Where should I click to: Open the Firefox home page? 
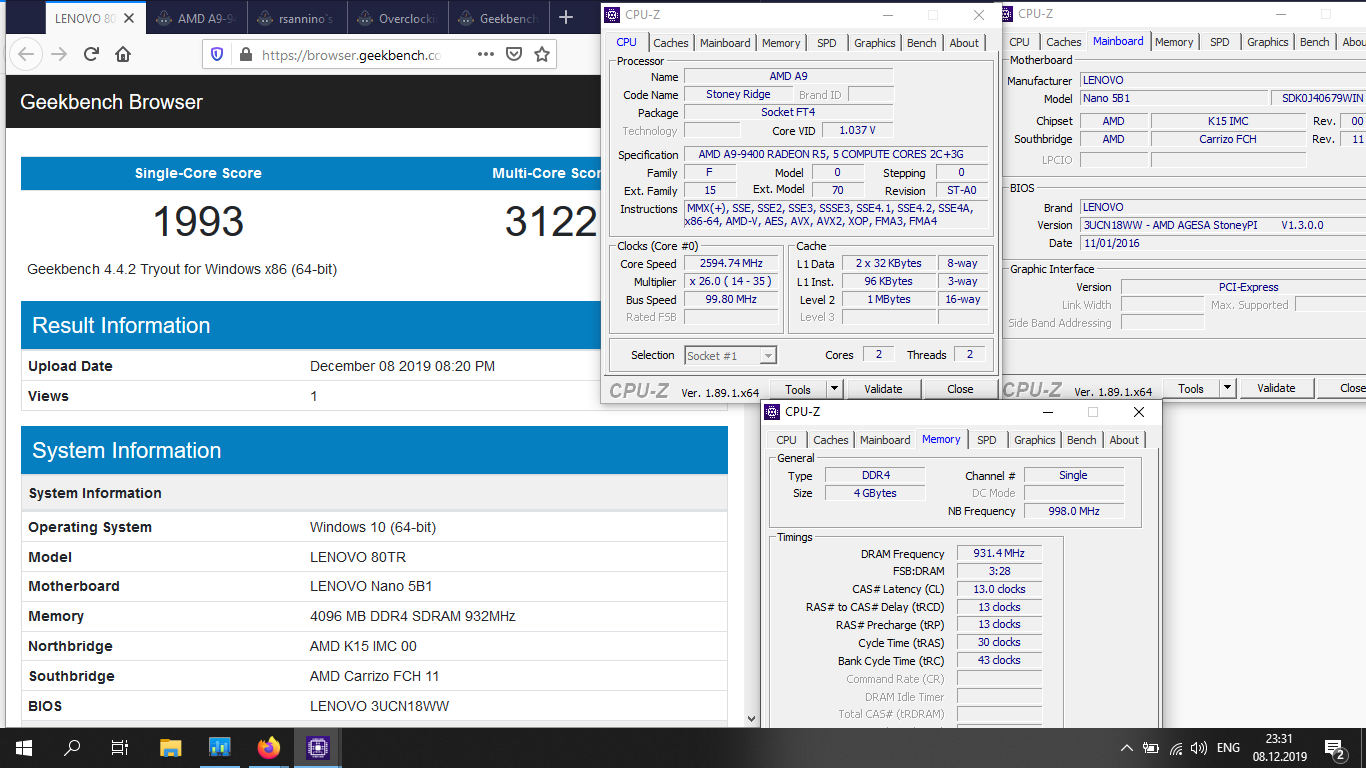point(123,54)
